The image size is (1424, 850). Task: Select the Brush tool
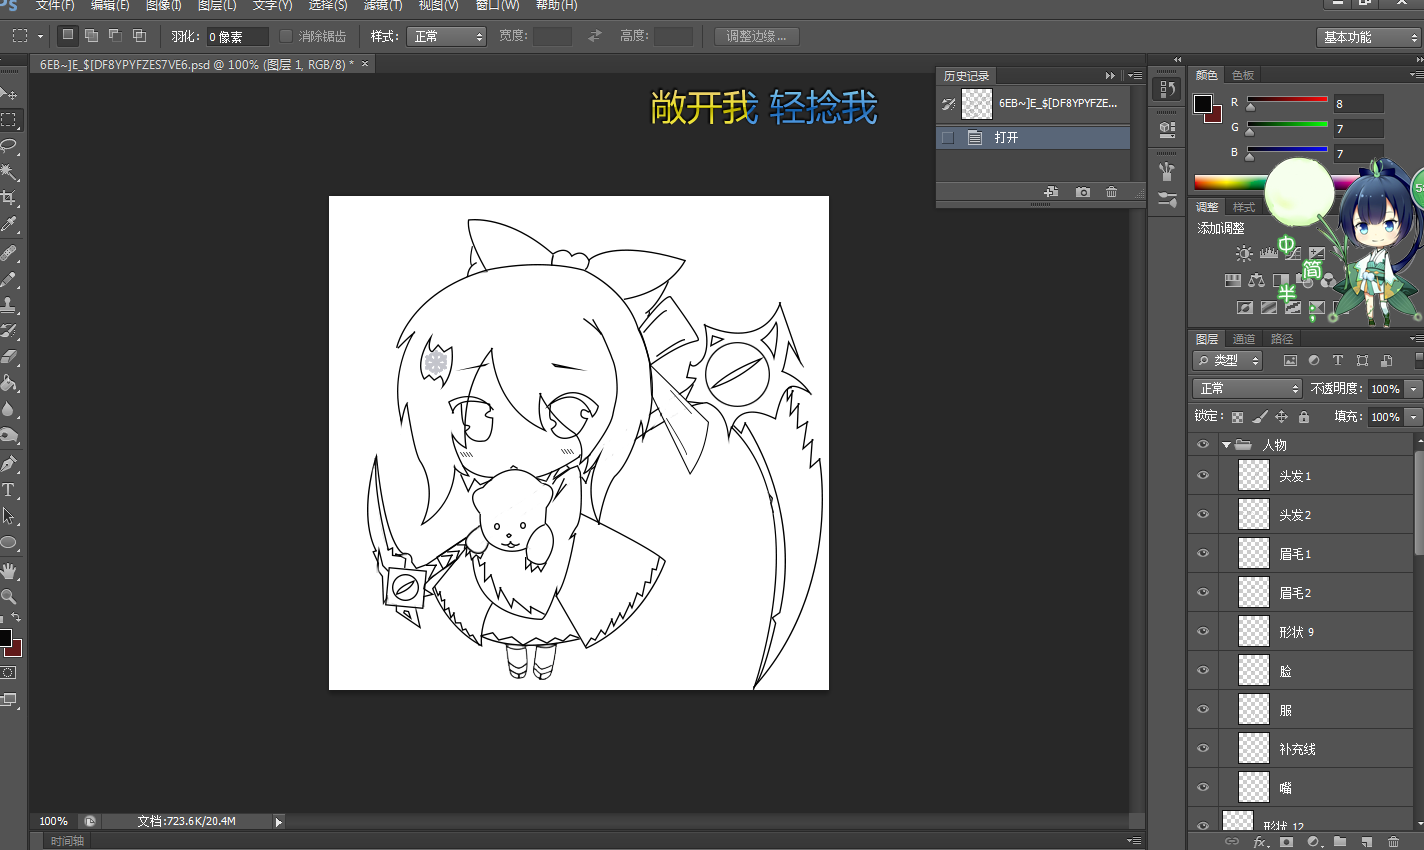9,279
